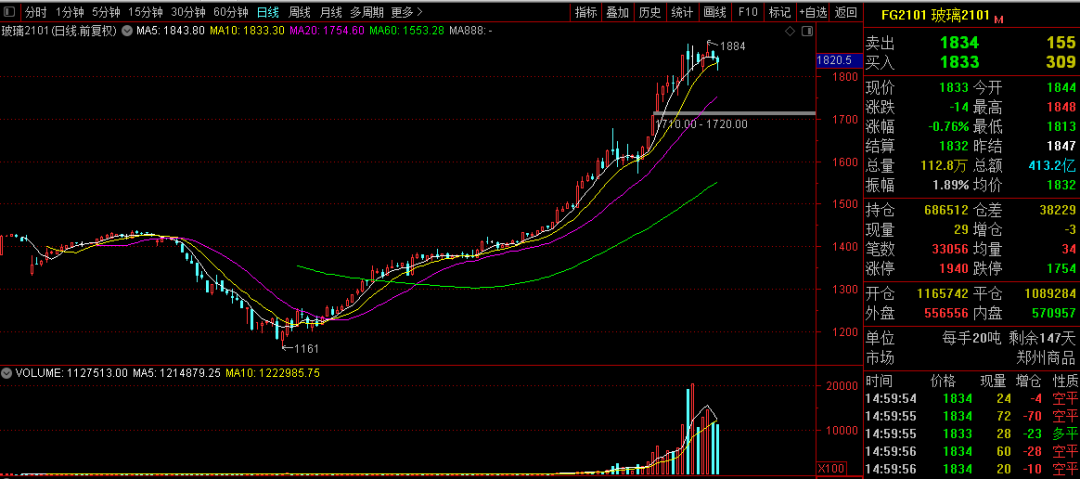The height and width of the screenshot is (479, 1080).
Task: Click volume MA5: 1214879.25 label
Action: click(177, 373)
